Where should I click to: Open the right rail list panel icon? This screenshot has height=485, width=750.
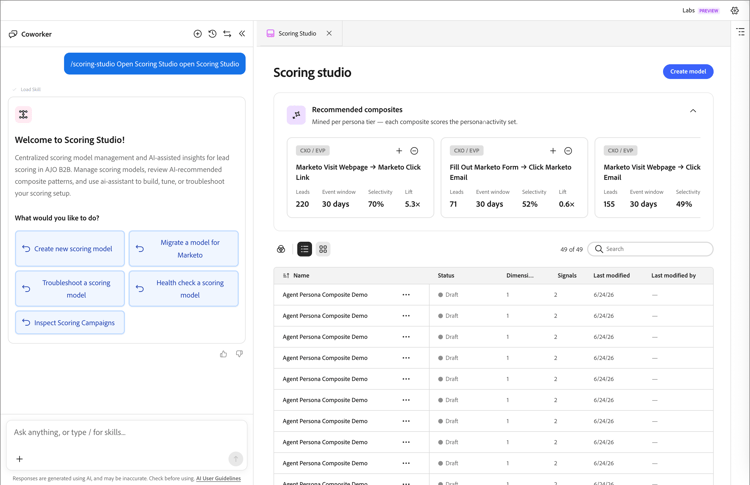coord(740,32)
